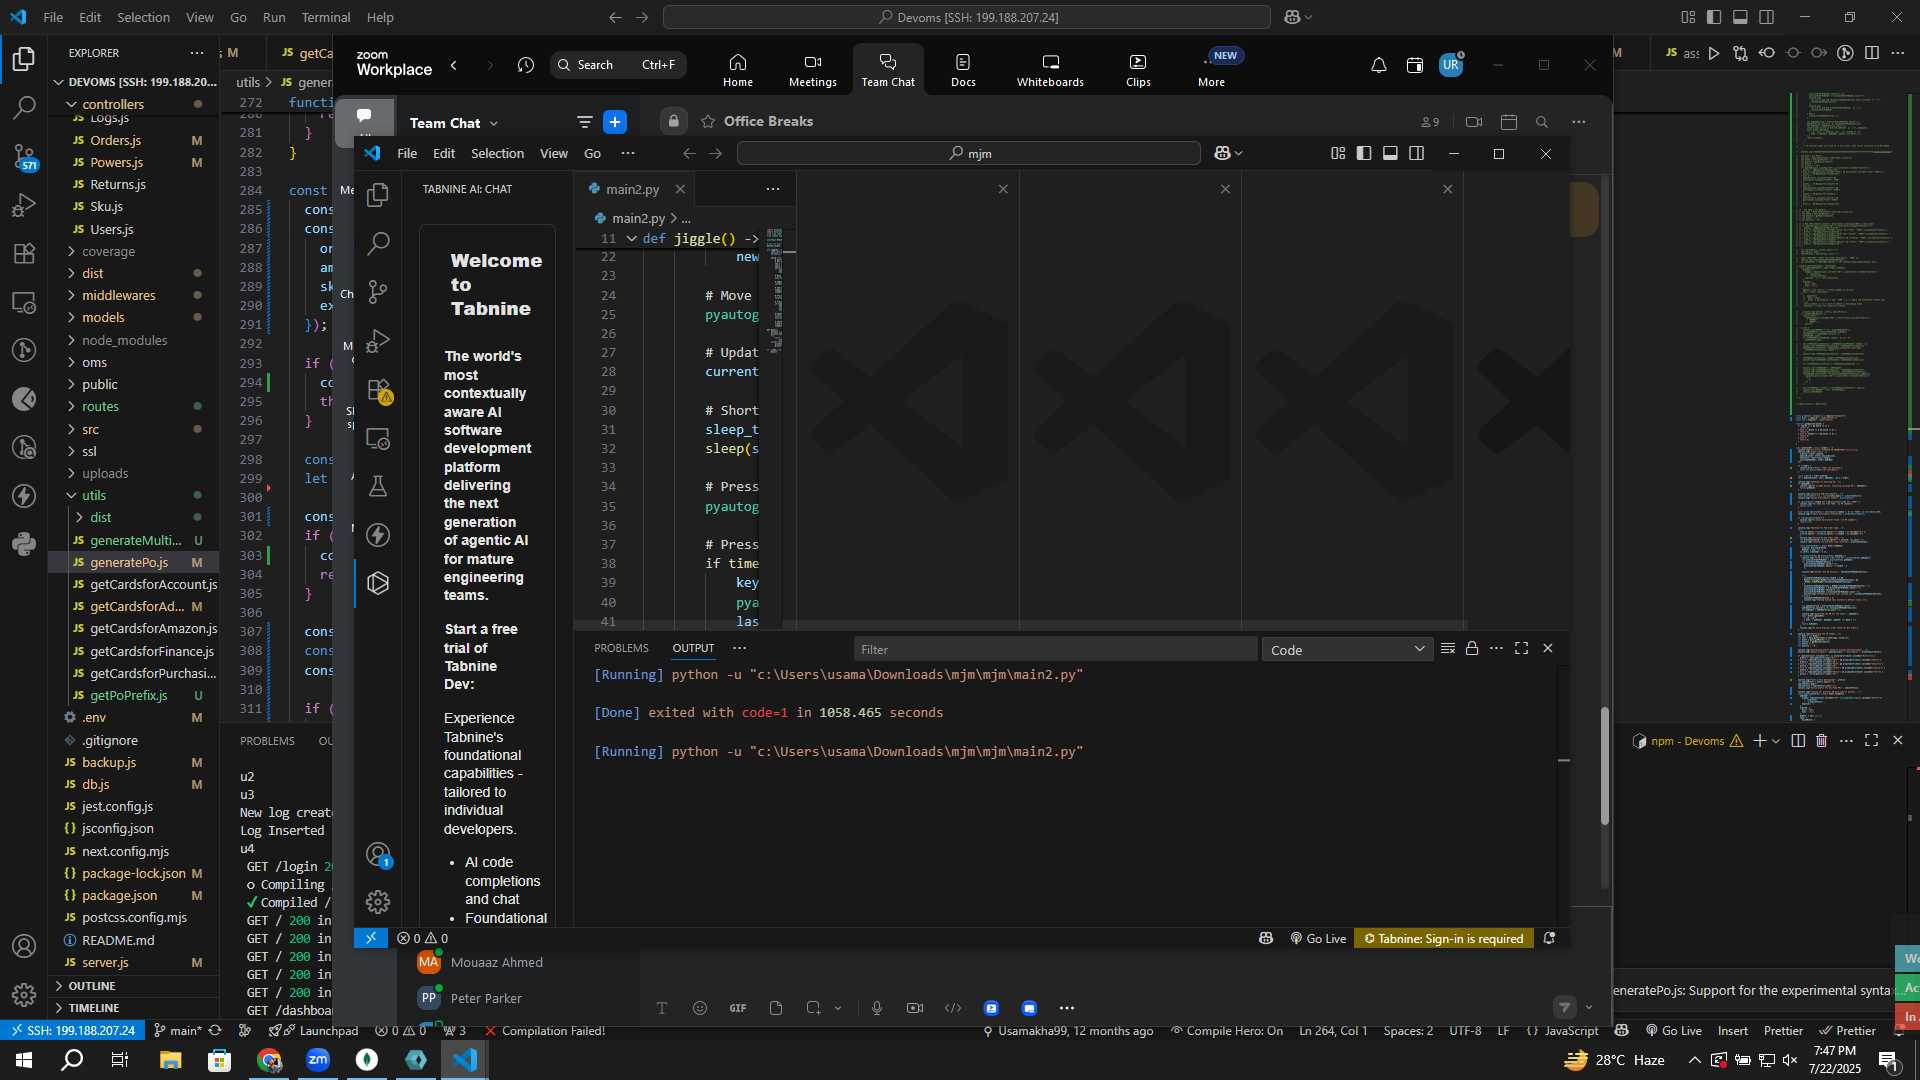Open Team Chat header dropdown arrow
Image resolution: width=1920 pixels, height=1080 pixels.
pyautogui.click(x=494, y=124)
